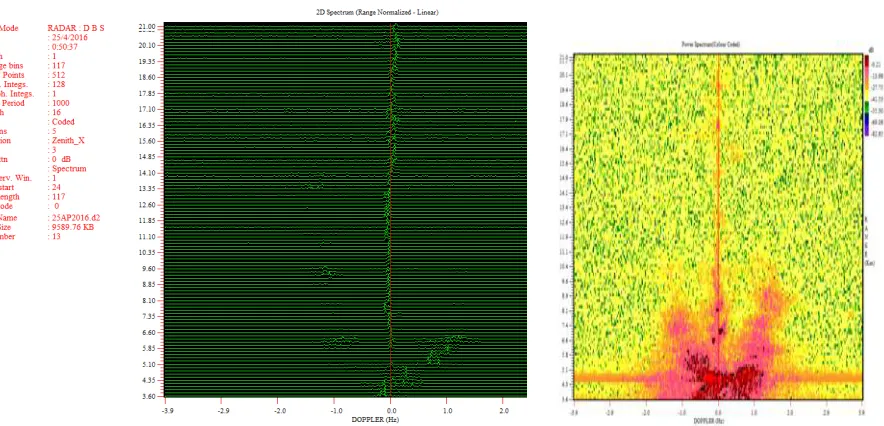Click the blue band of the dB color legend
This screenshot has width=884, height=426.
pyautogui.click(x=867, y=121)
